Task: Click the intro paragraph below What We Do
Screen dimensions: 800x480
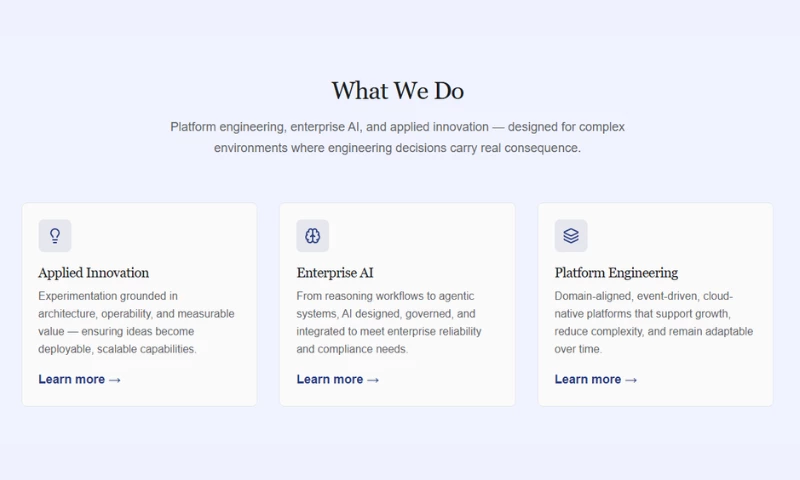Action: 398,138
